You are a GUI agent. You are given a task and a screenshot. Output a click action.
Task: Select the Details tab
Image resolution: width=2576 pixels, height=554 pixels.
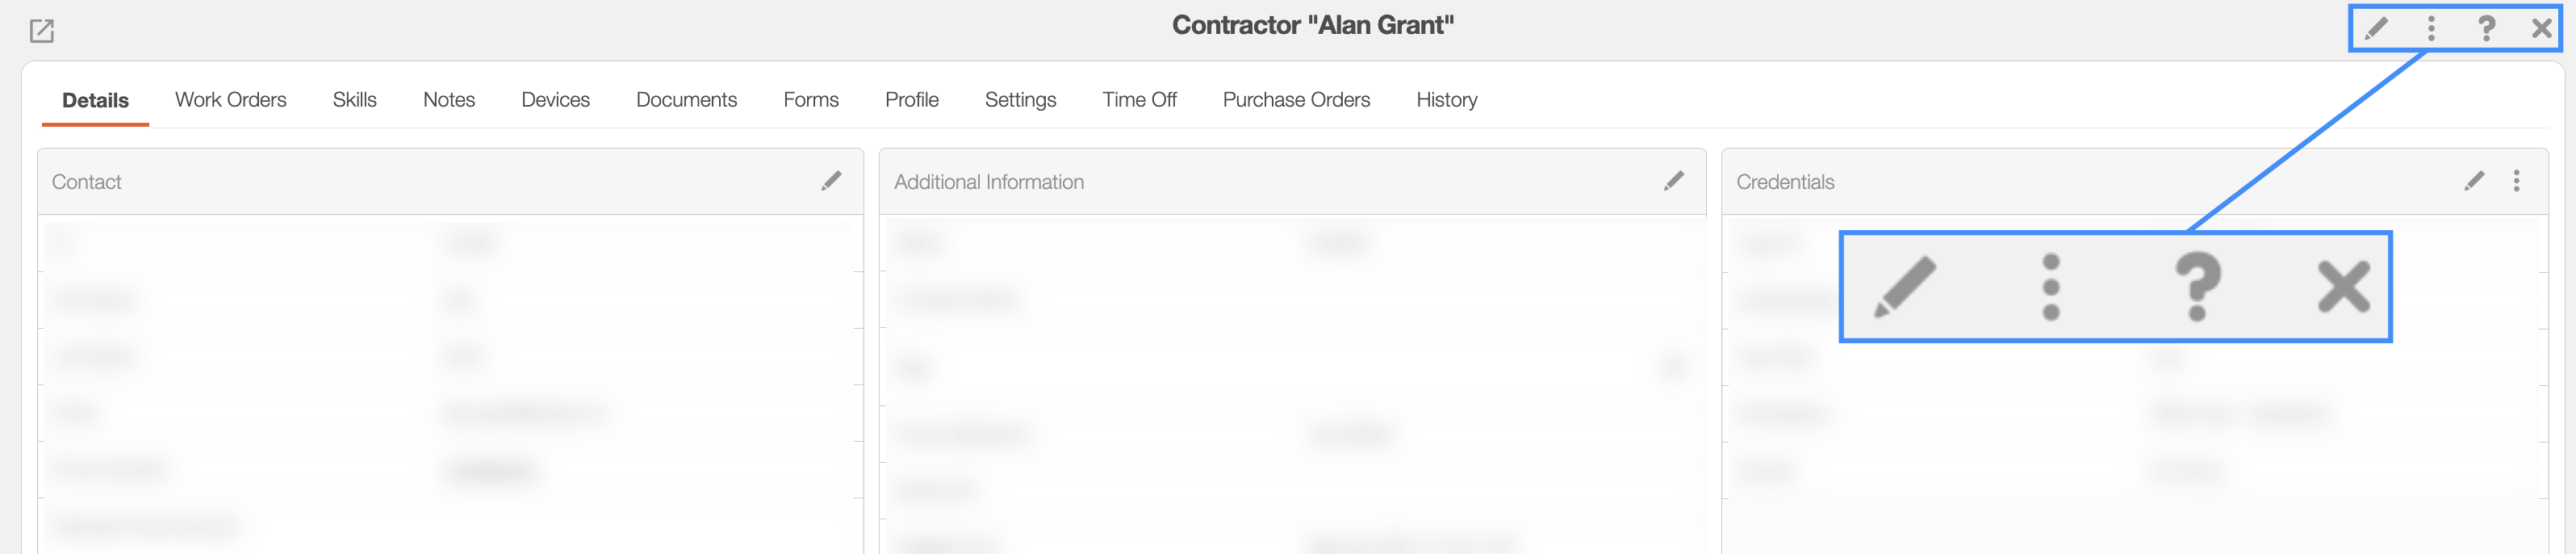96,100
